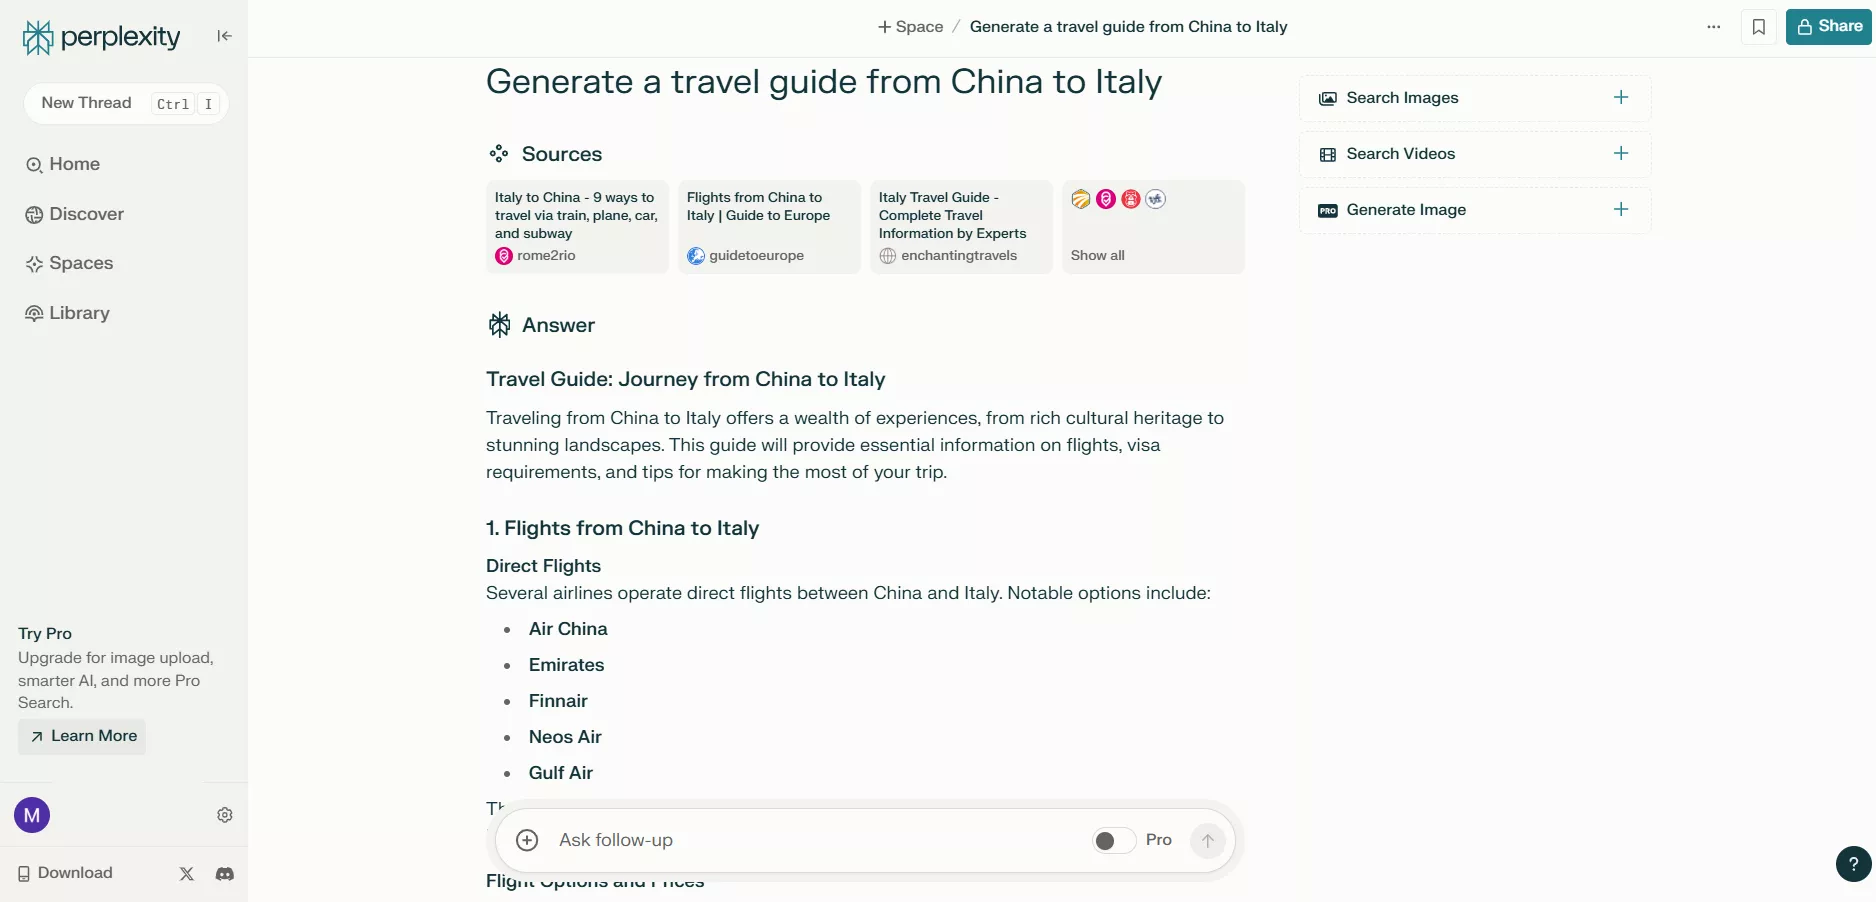Expand Search Images with plus
The width and height of the screenshot is (1876, 902).
pyautogui.click(x=1621, y=98)
